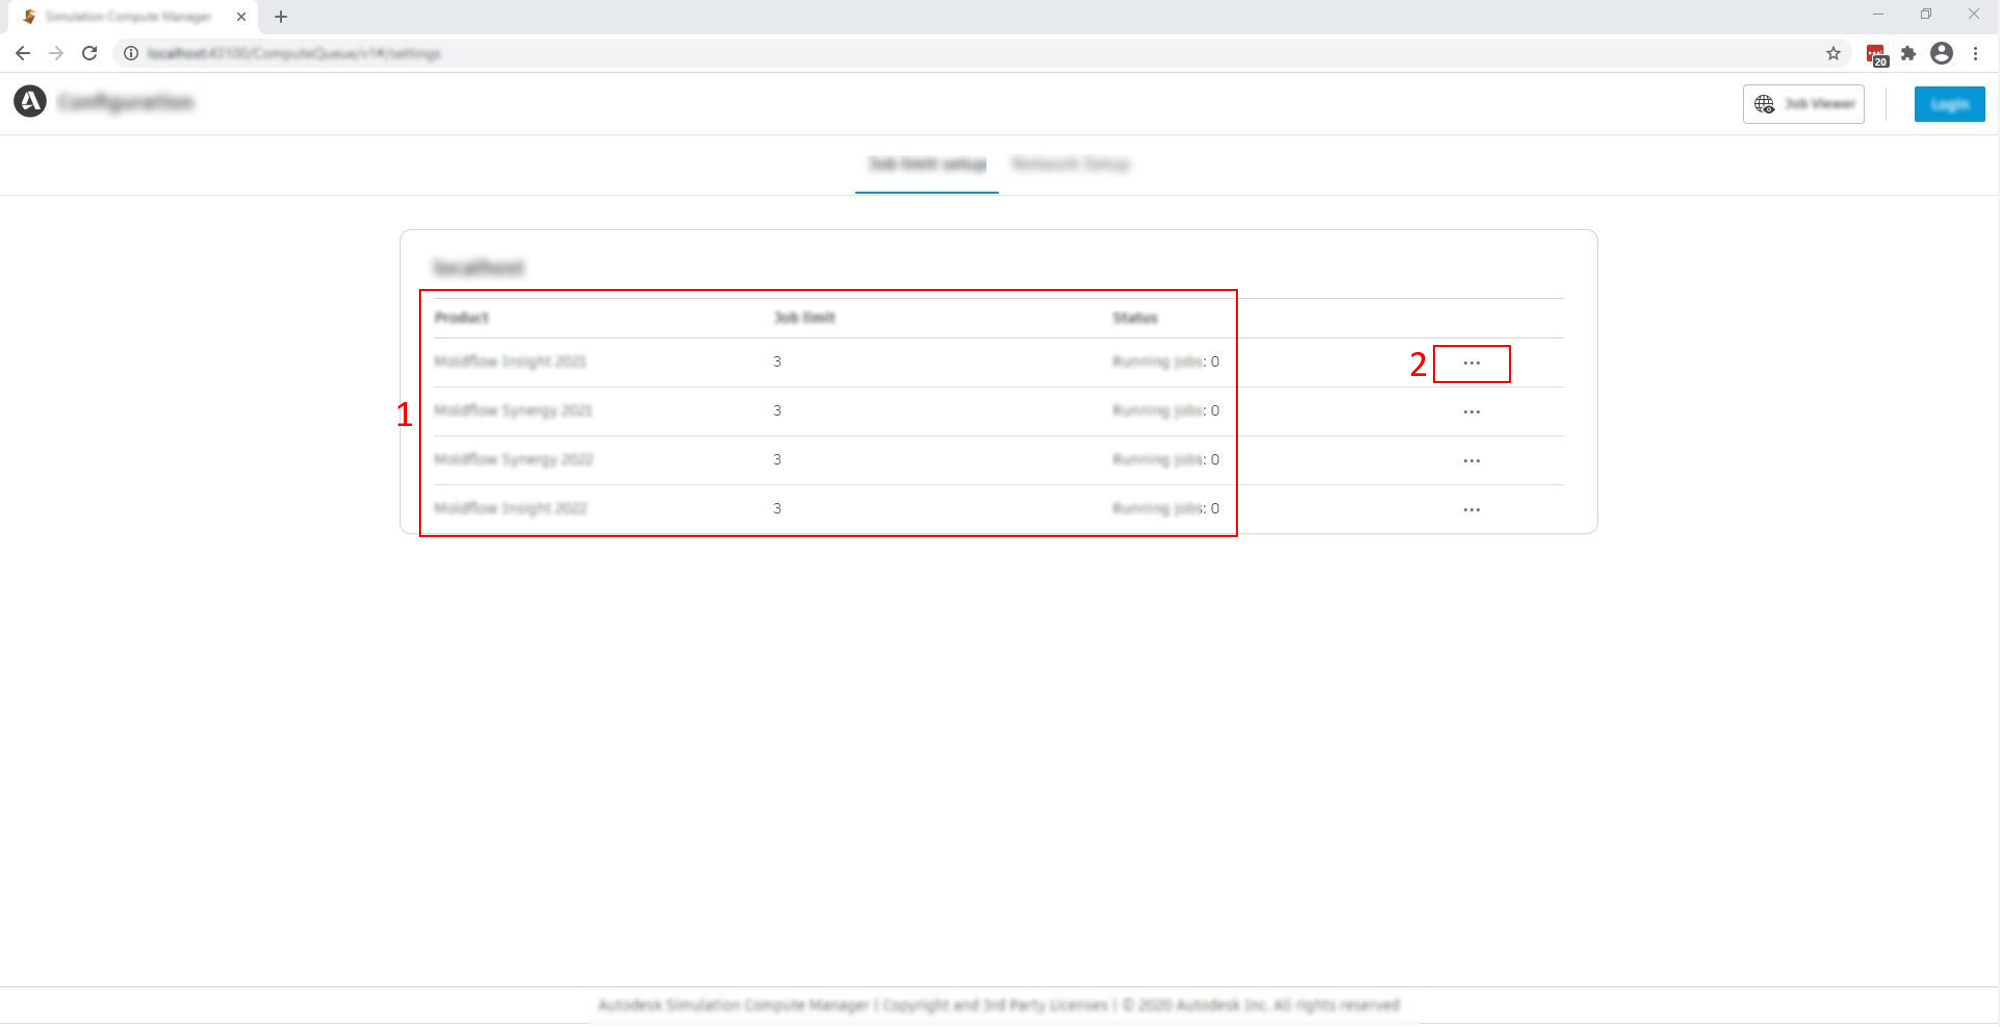Click the job limit value for Moldflow Synergy 2022
Image resolution: width=2000 pixels, height=1027 pixels.
click(777, 459)
